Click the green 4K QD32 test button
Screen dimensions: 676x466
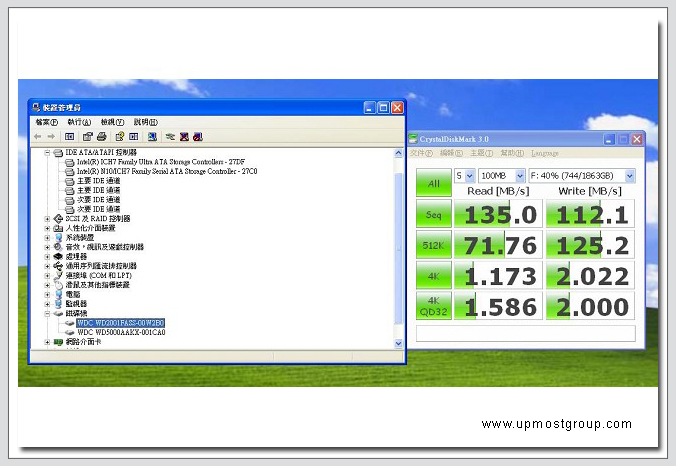pos(434,306)
